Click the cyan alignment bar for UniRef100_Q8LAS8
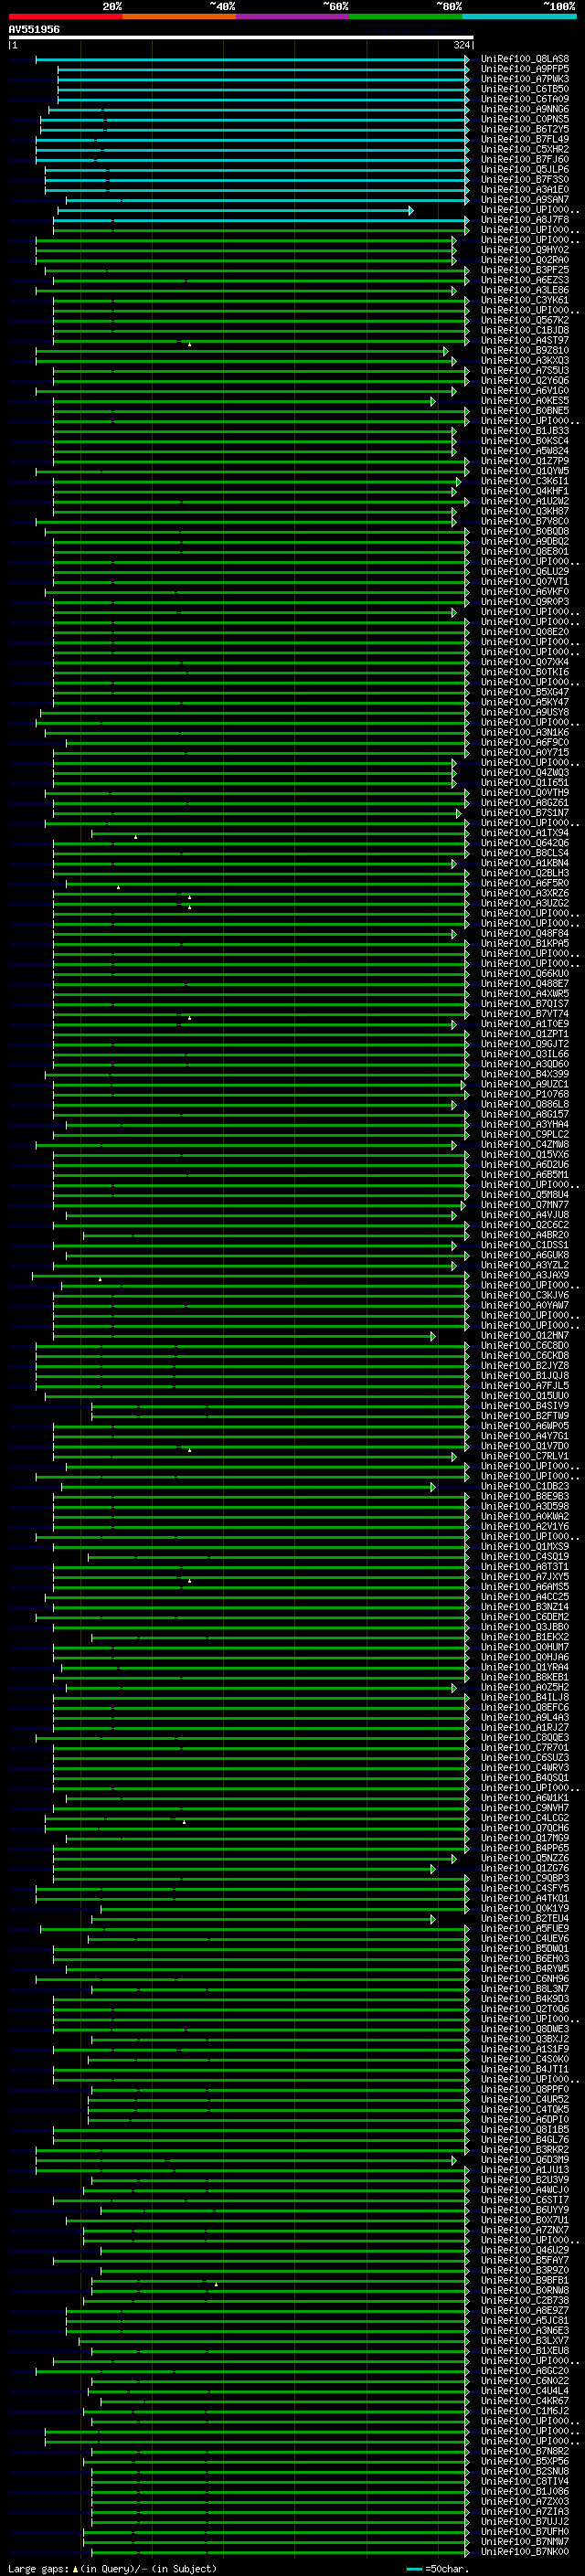The height and width of the screenshot is (2576, 585). click(x=252, y=59)
